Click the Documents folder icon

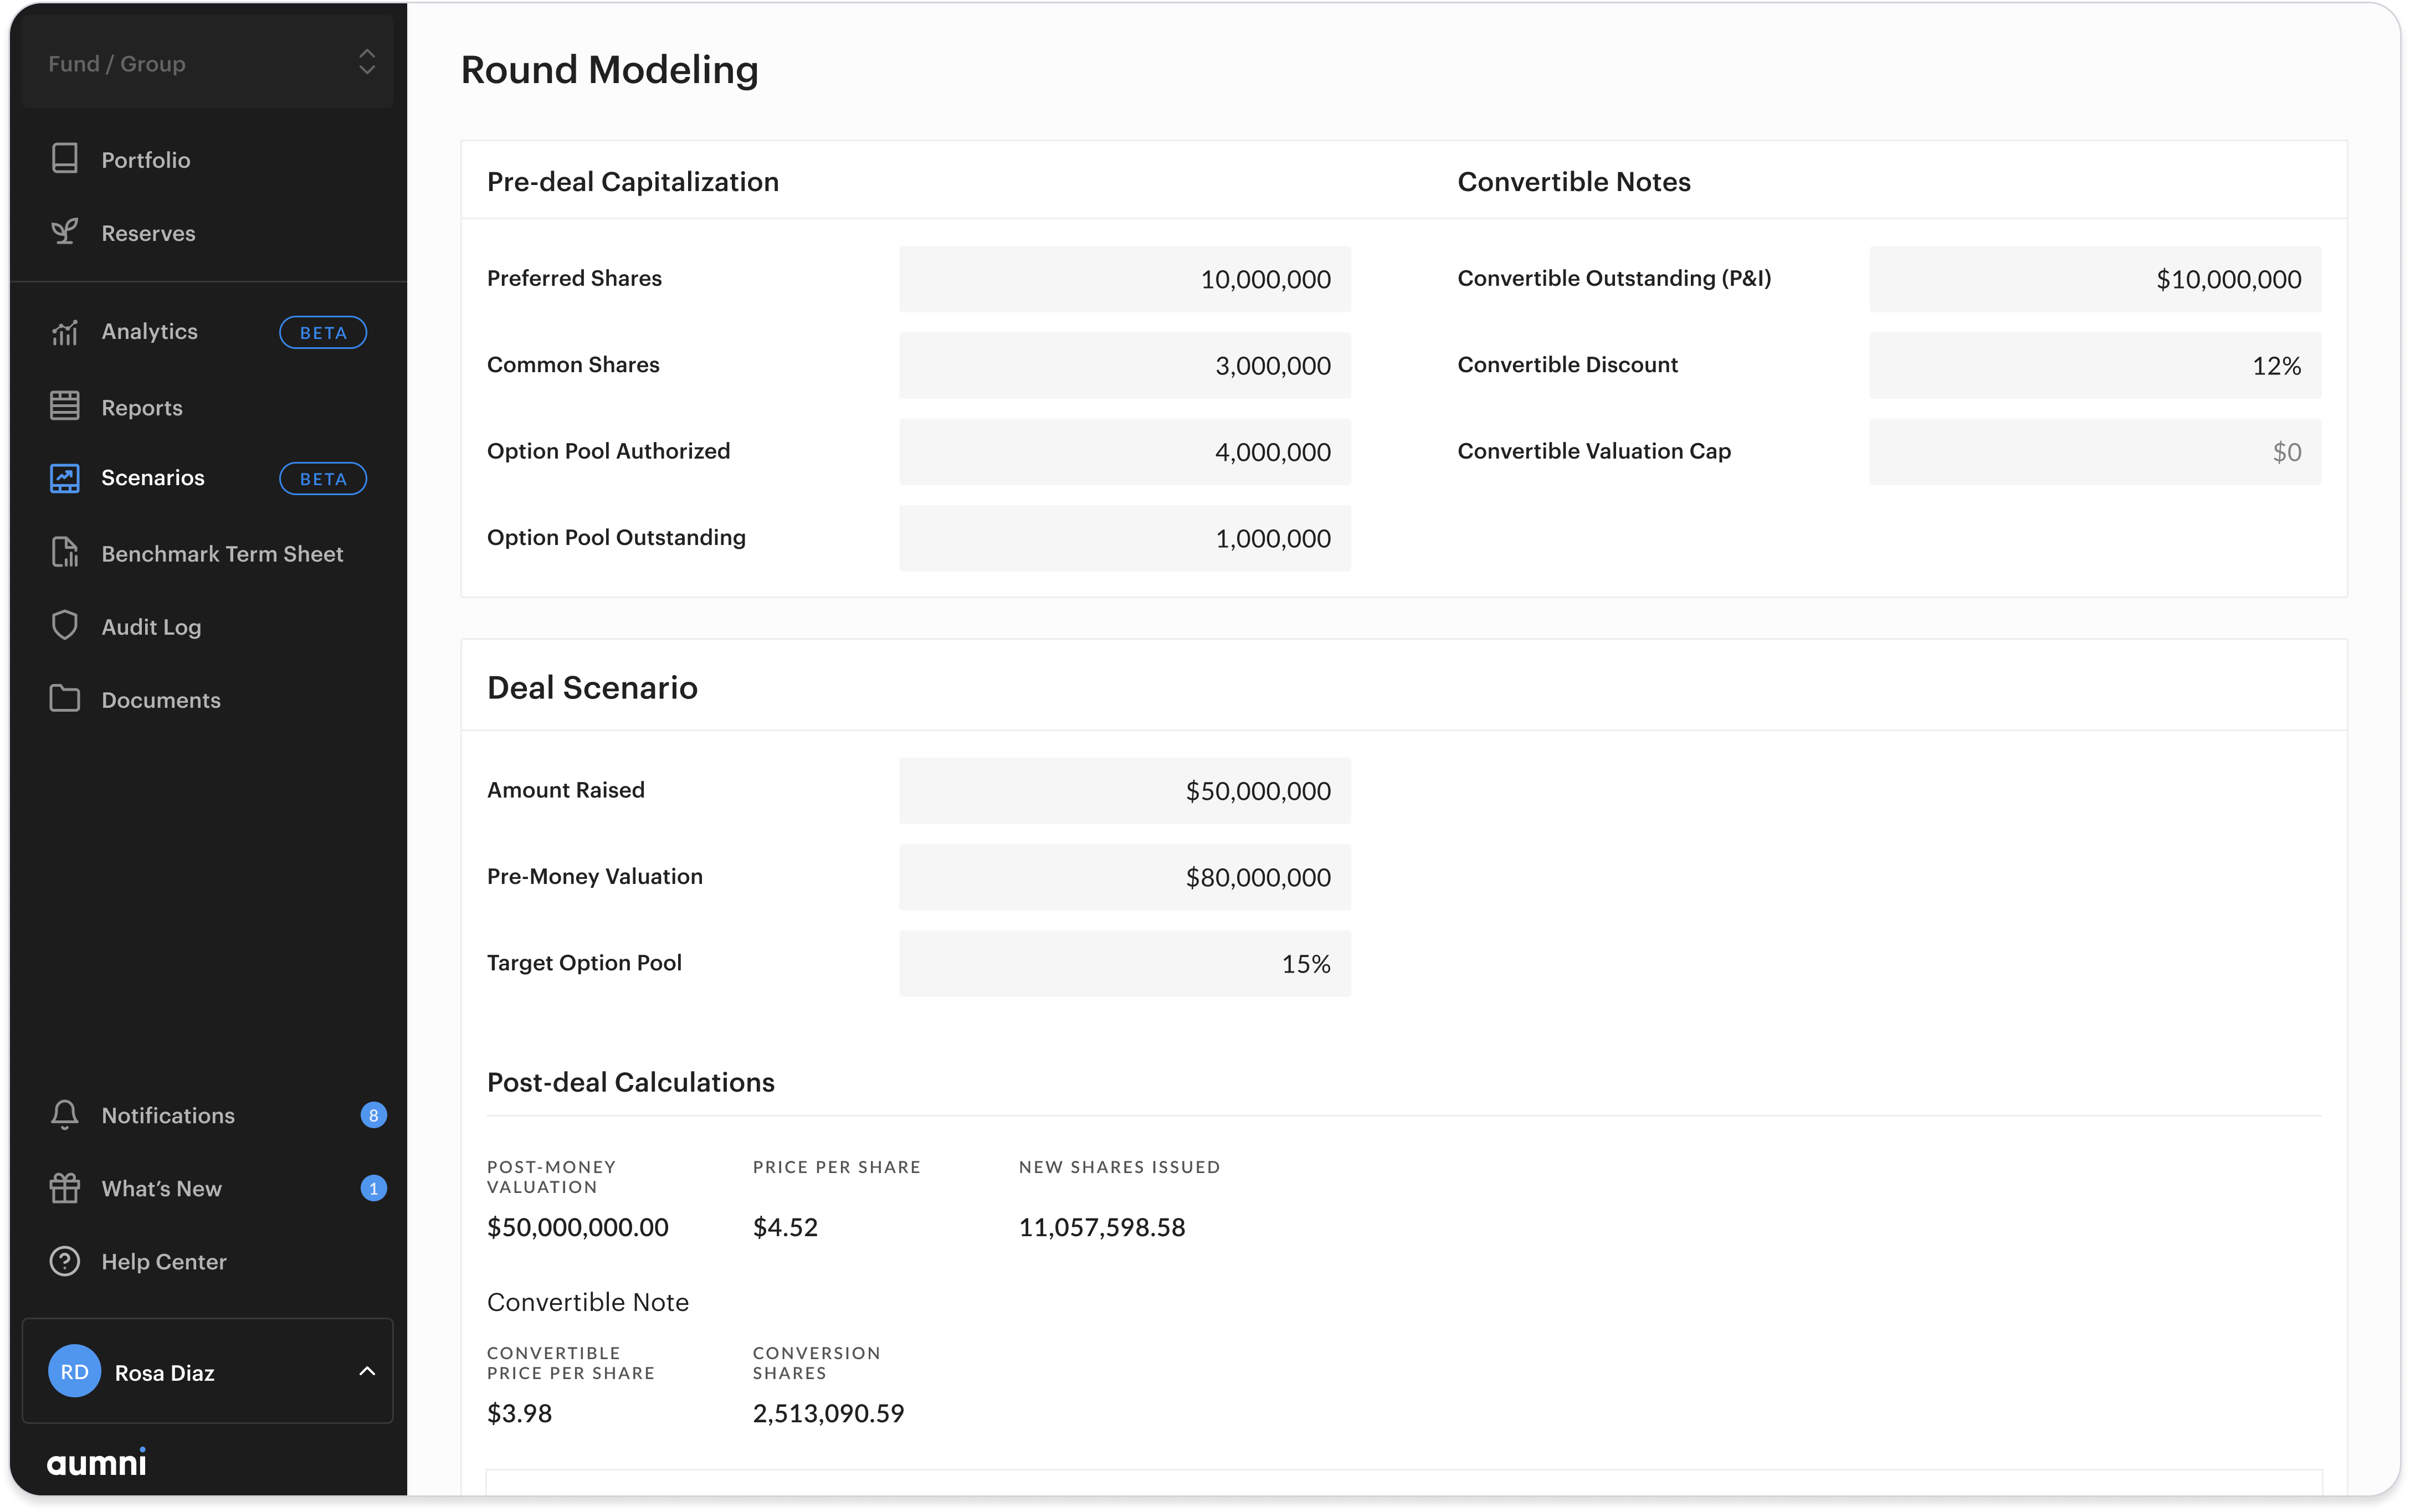click(x=65, y=699)
